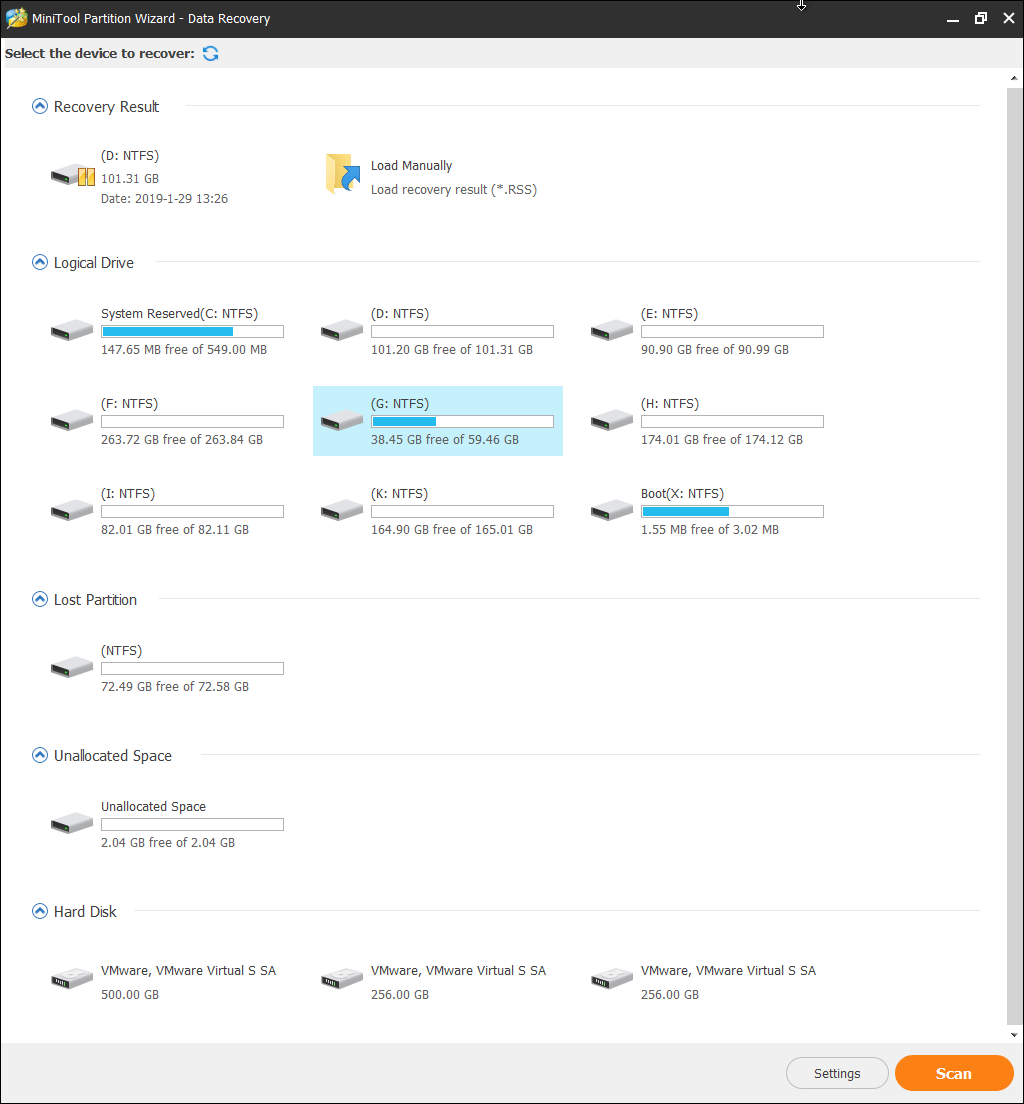This screenshot has width=1024, height=1104.
Task: Click the vertical scrollbar track
Action: [1014, 556]
